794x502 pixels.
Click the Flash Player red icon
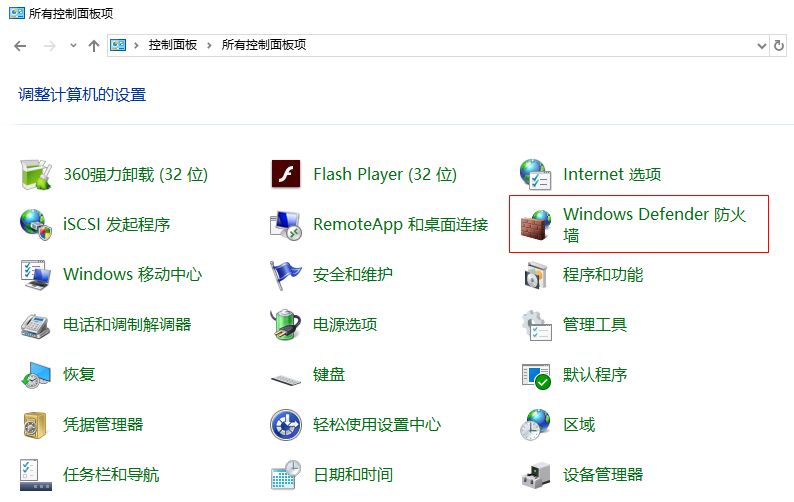286,174
